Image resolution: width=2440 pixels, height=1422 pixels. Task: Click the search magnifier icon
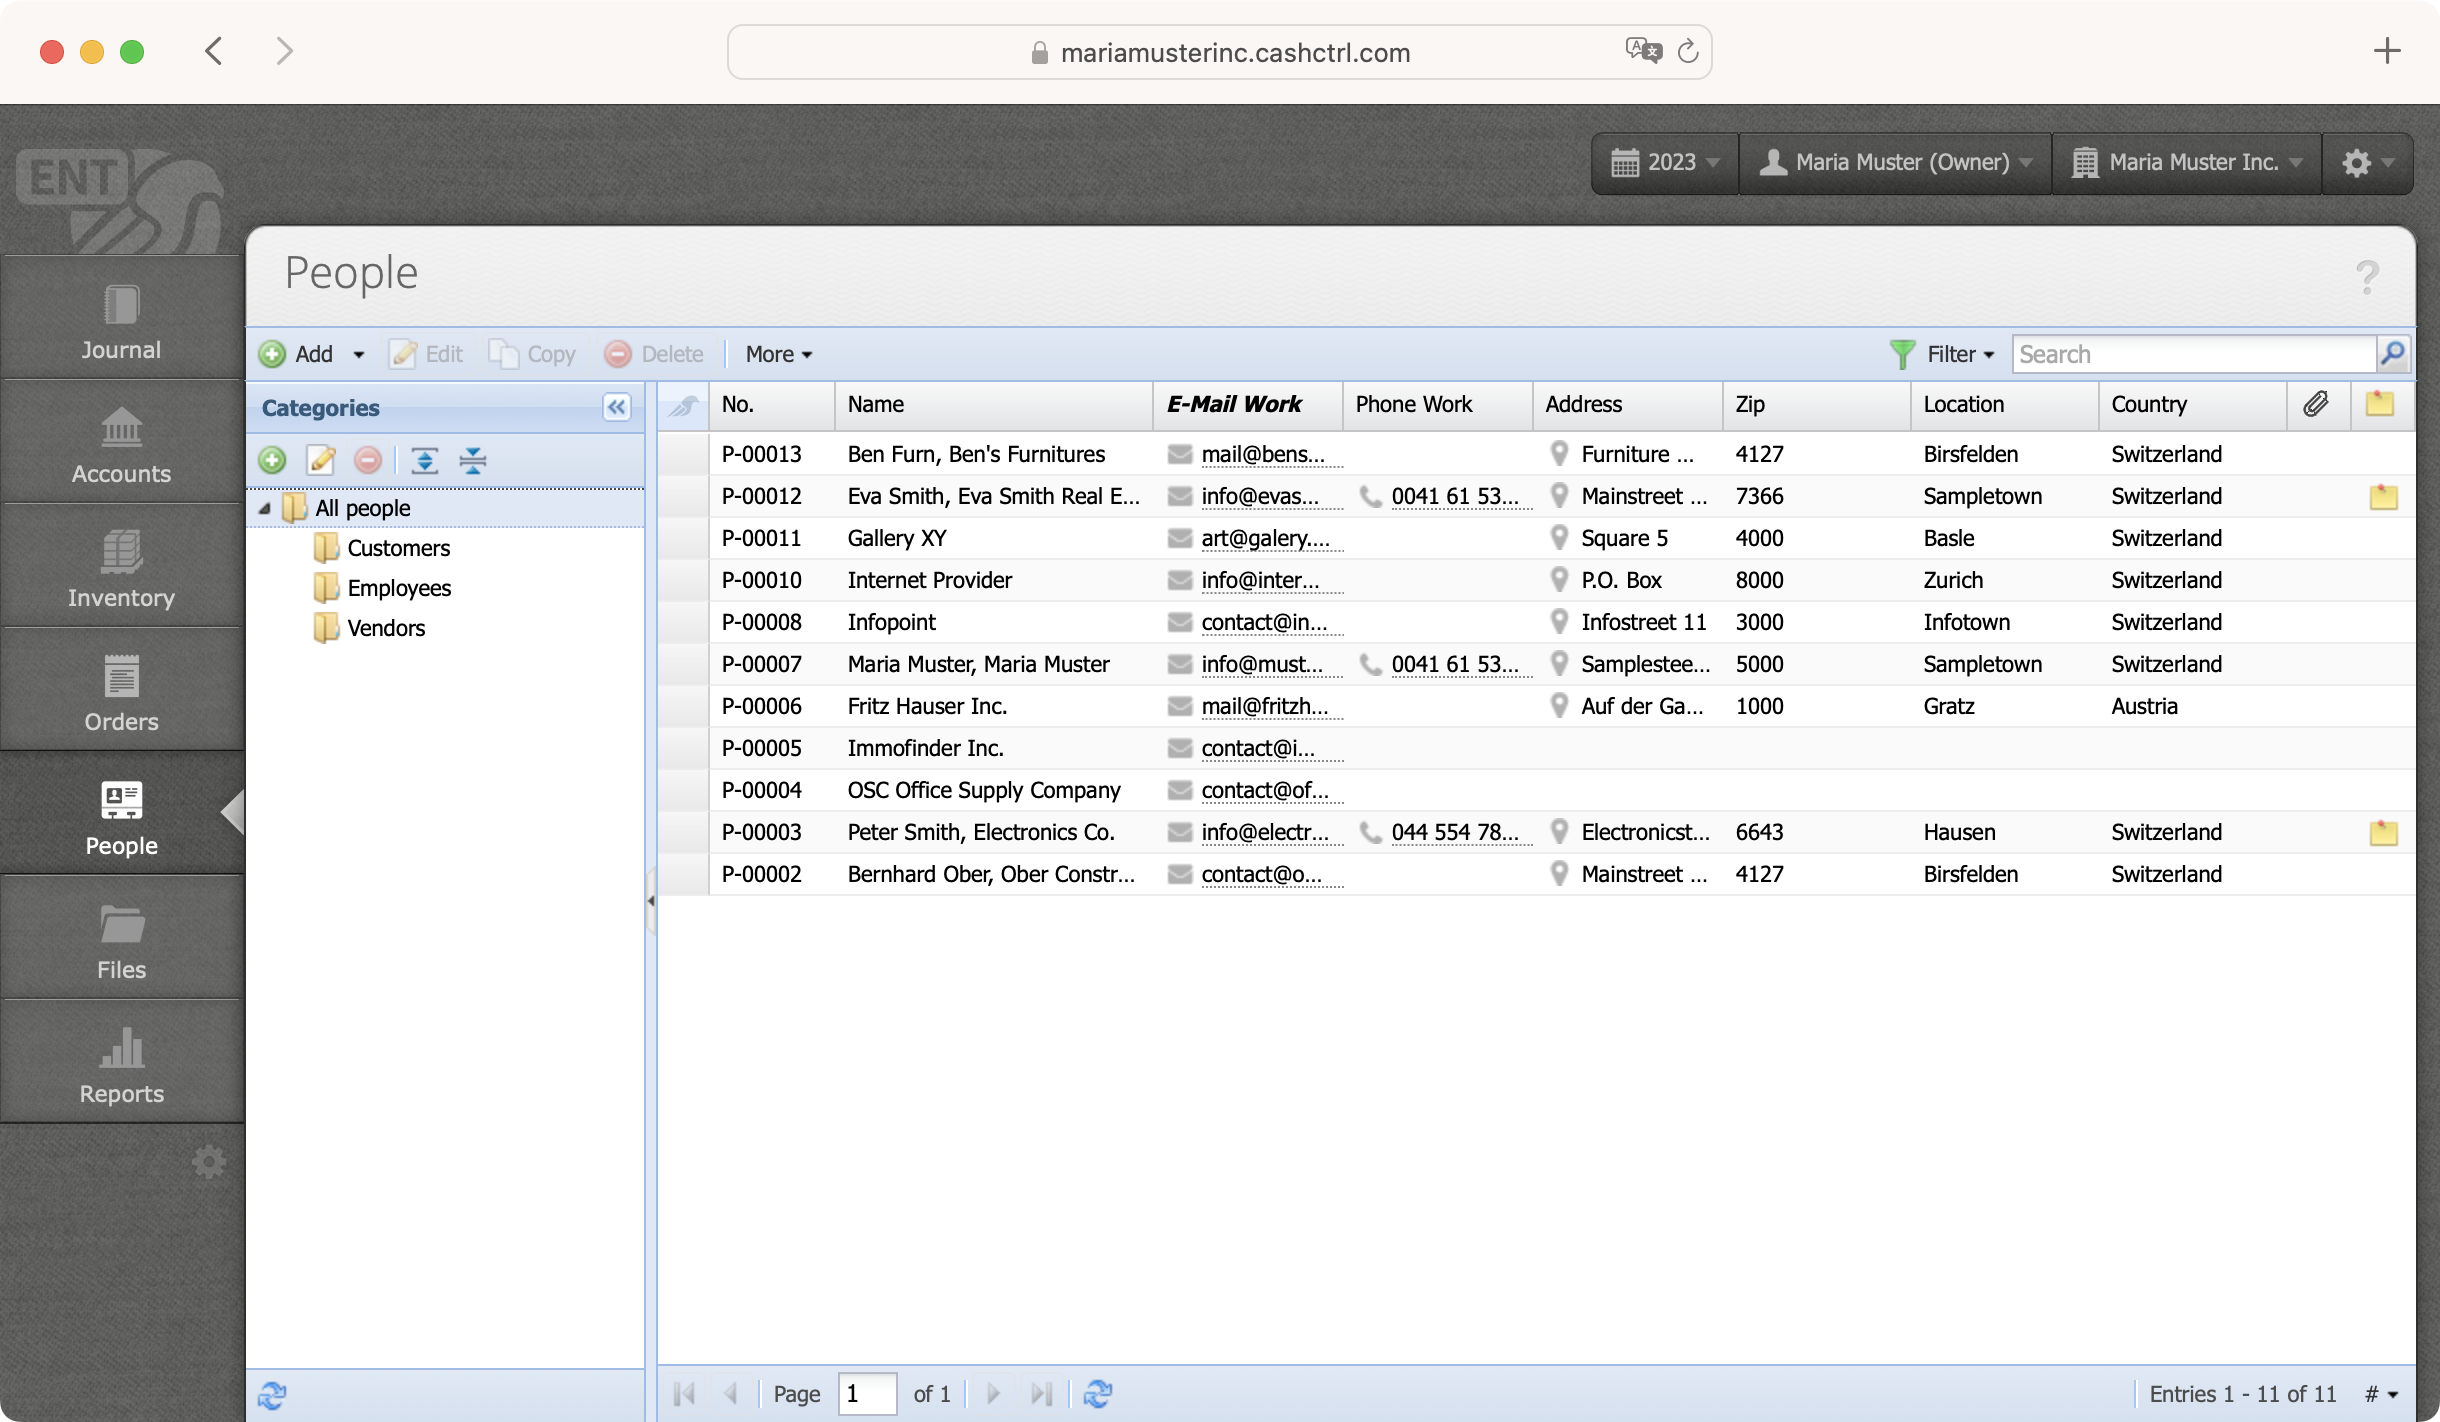pyautogui.click(x=2393, y=354)
